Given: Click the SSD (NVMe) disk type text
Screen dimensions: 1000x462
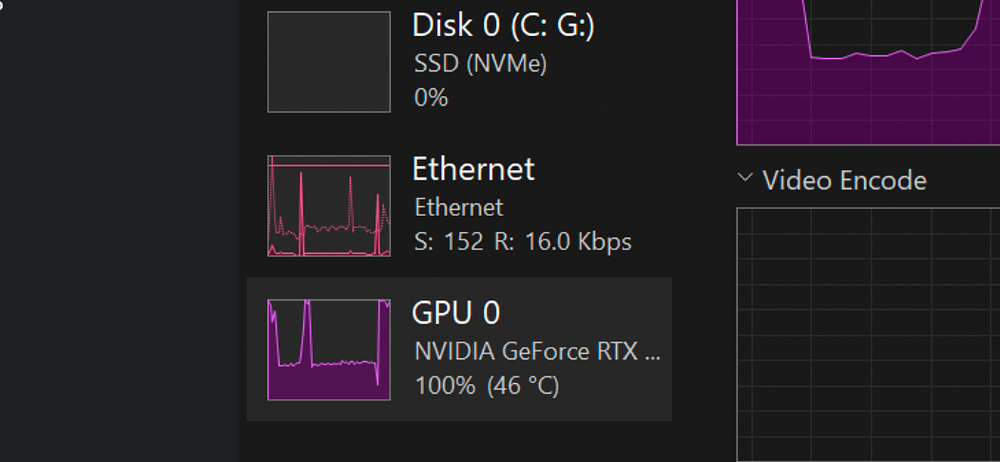Looking at the screenshot, I should pos(480,64).
